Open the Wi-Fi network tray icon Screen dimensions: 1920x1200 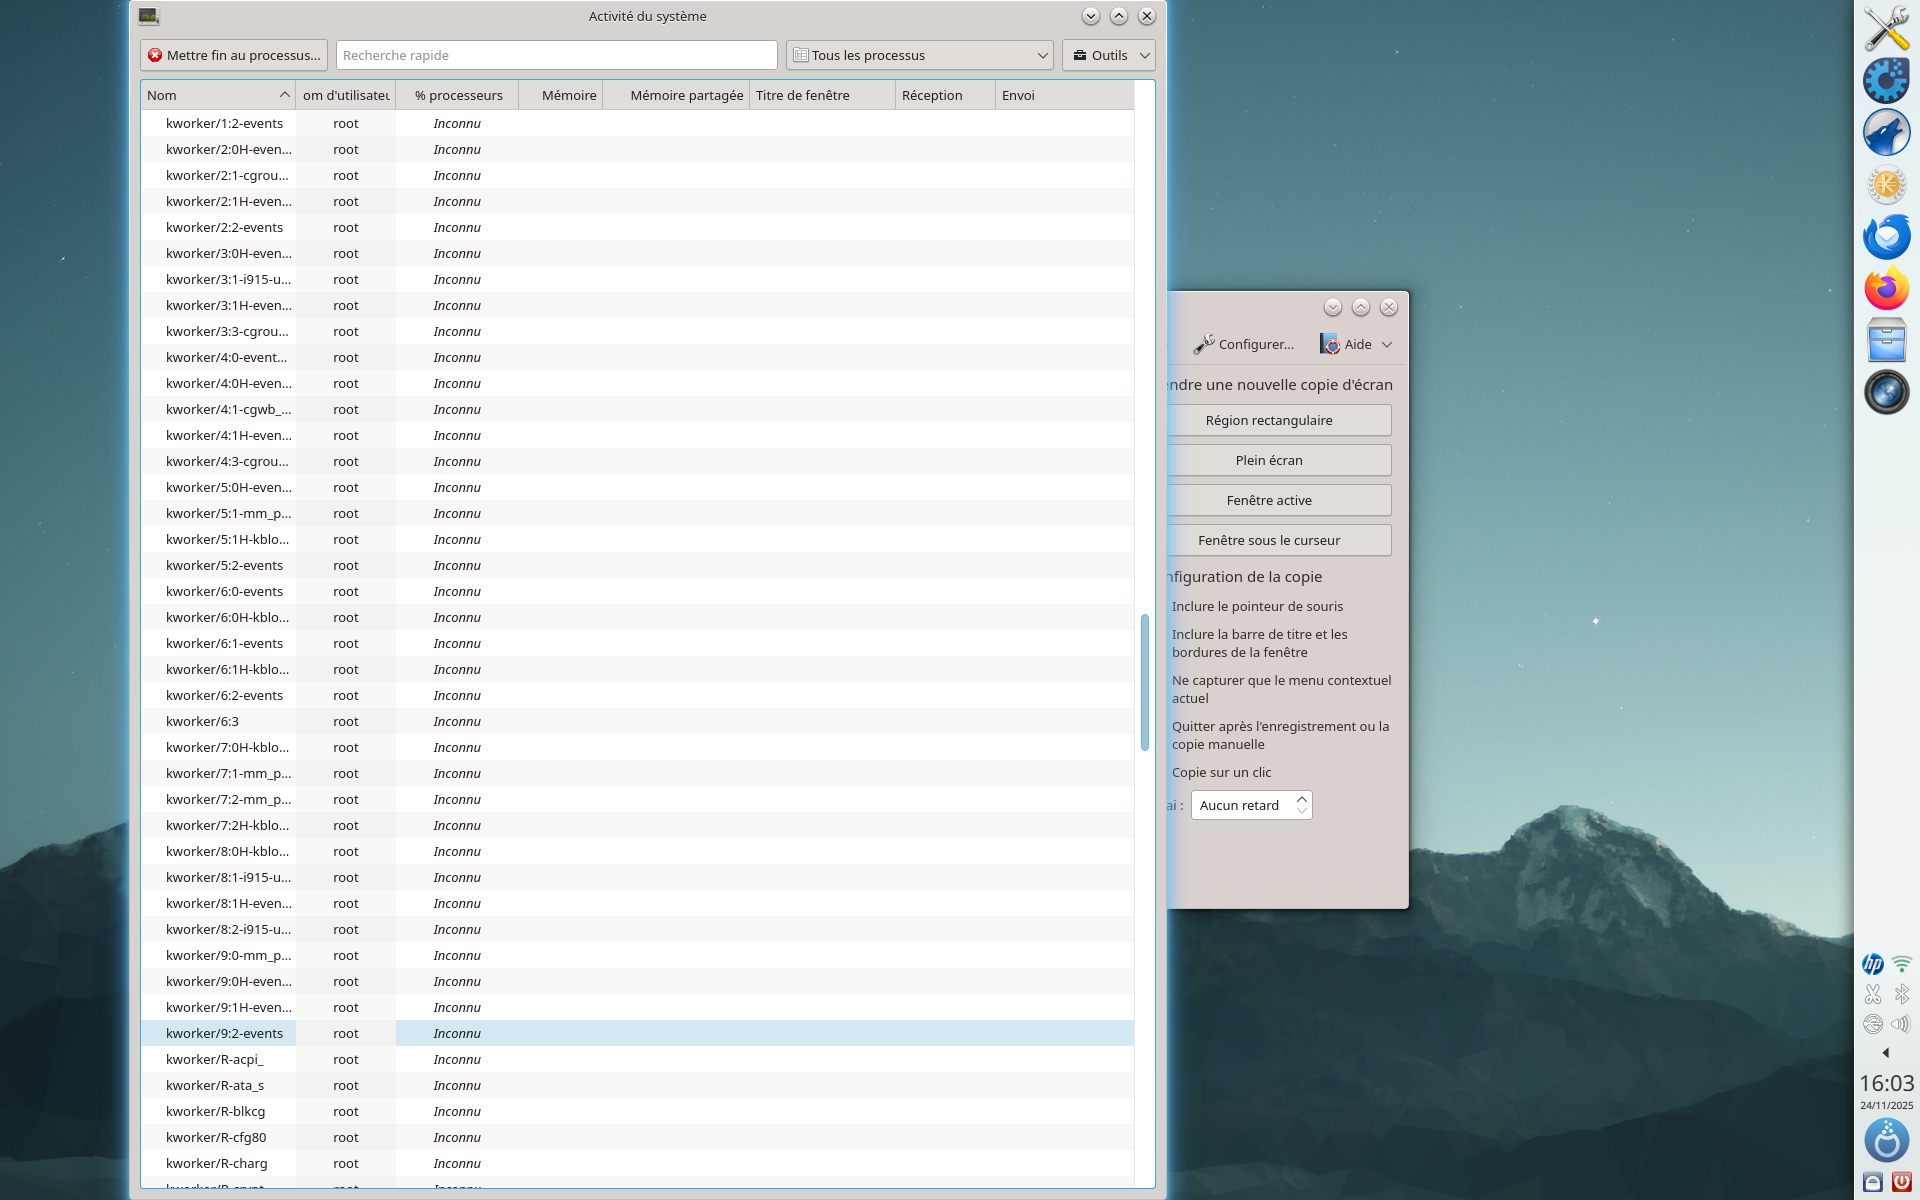coord(1901,964)
